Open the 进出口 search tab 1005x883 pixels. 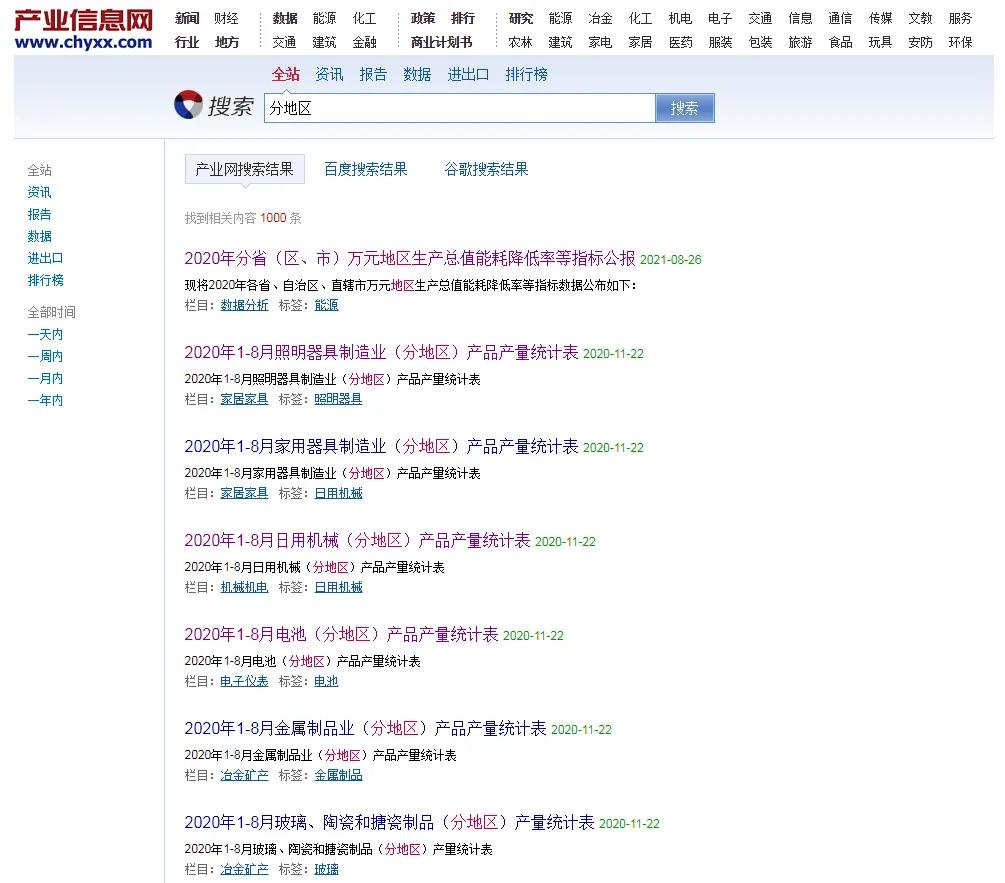[468, 74]
